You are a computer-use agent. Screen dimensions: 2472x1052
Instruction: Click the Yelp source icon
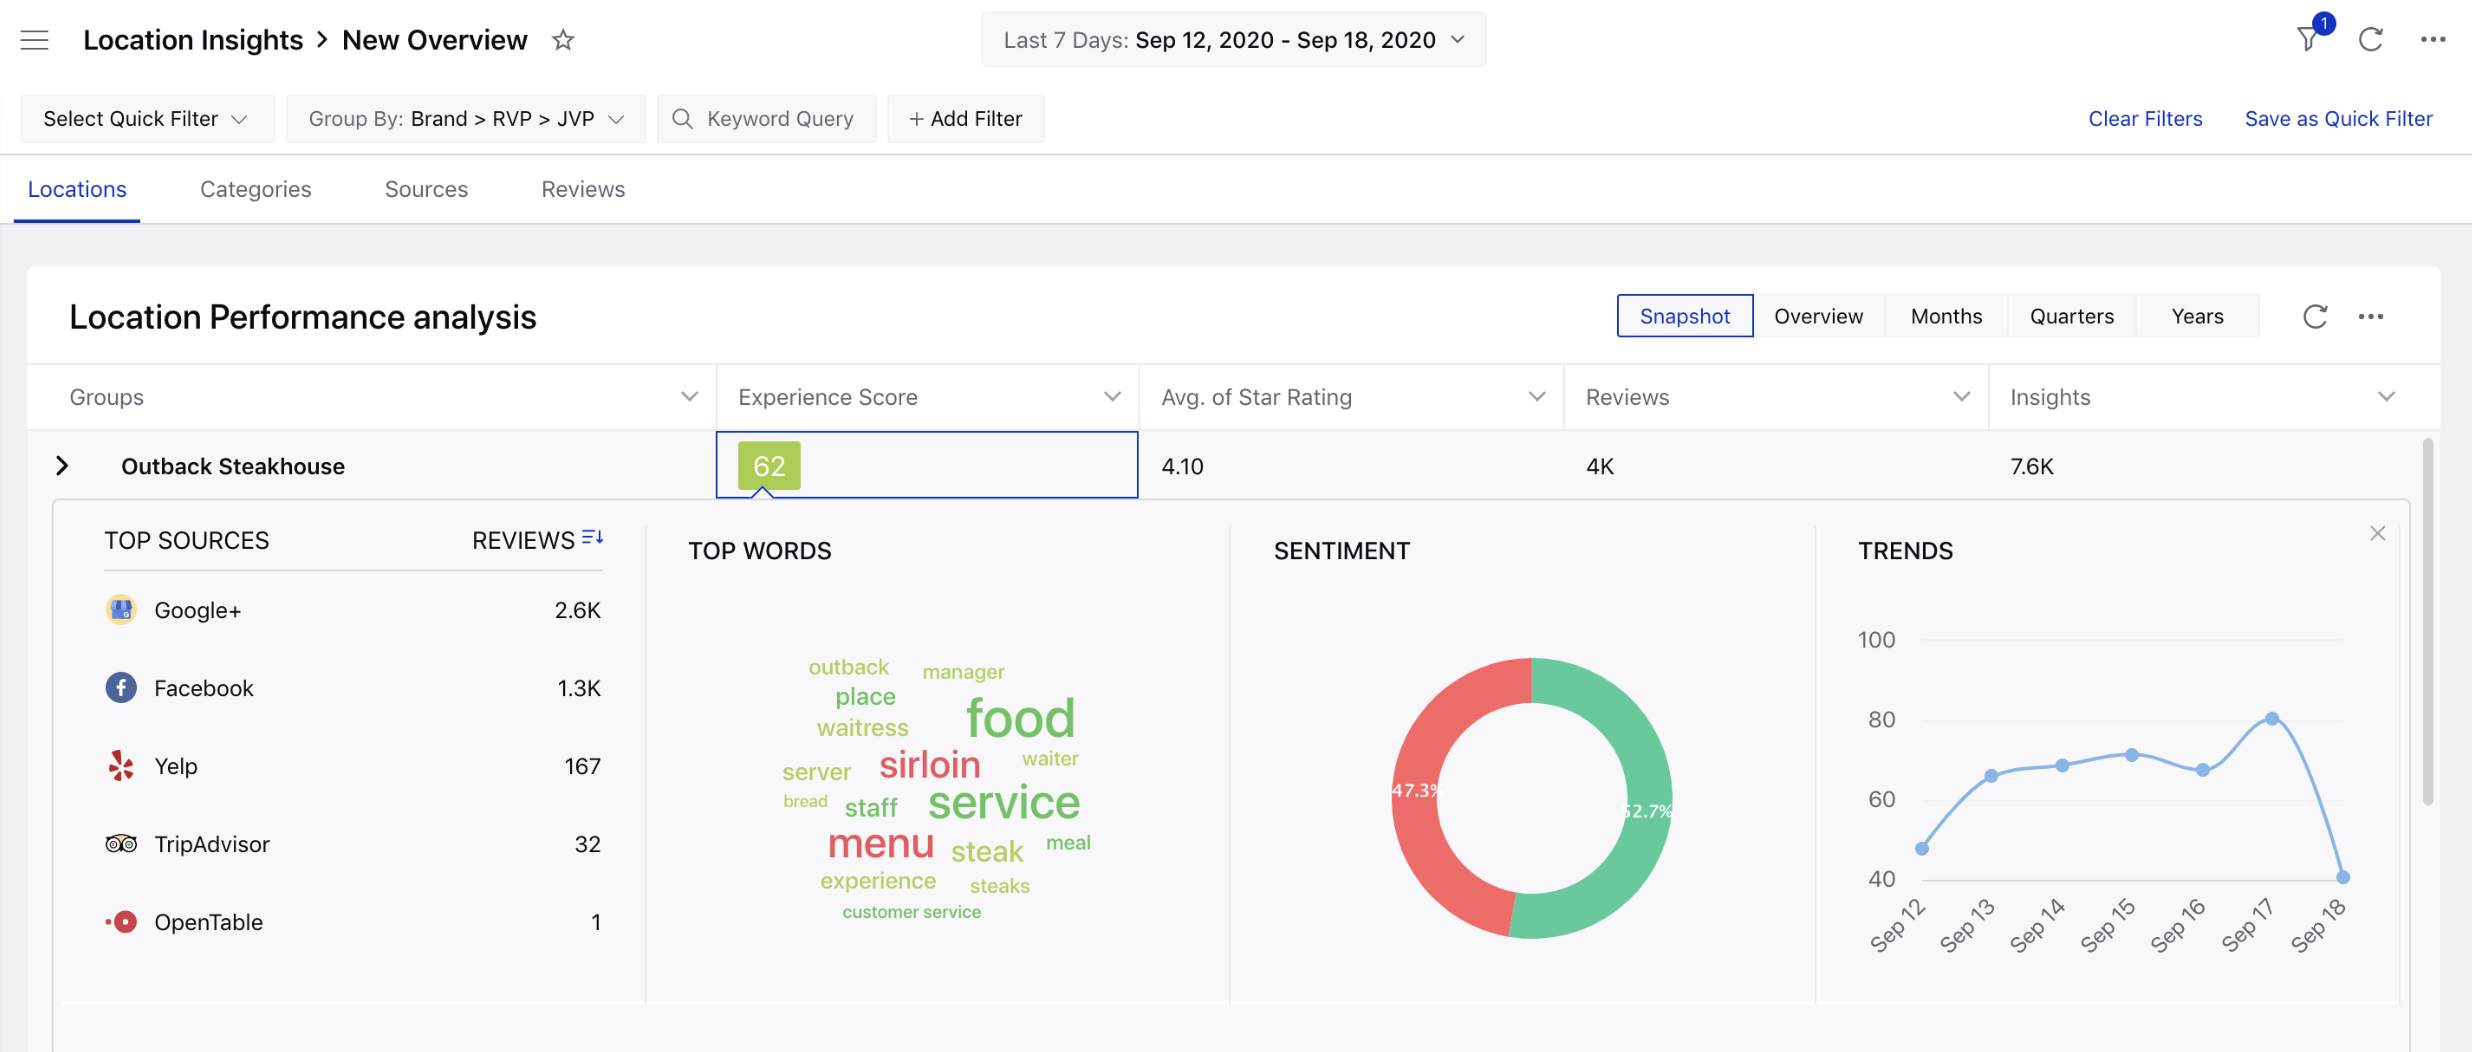click(x=121, y=766)
